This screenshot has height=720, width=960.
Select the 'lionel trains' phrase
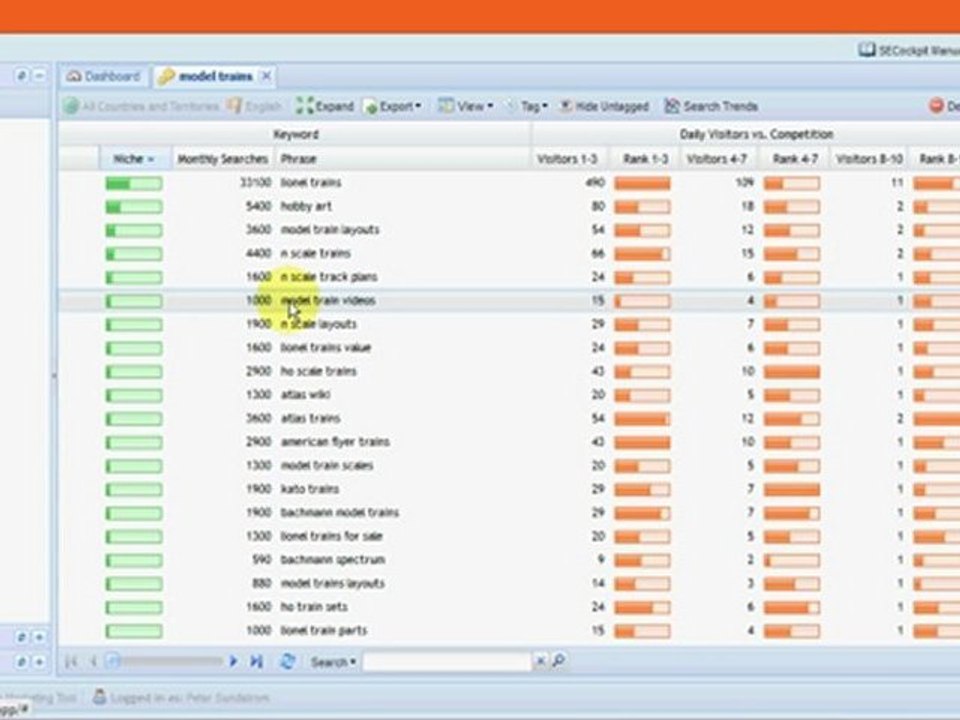[311, 182]
